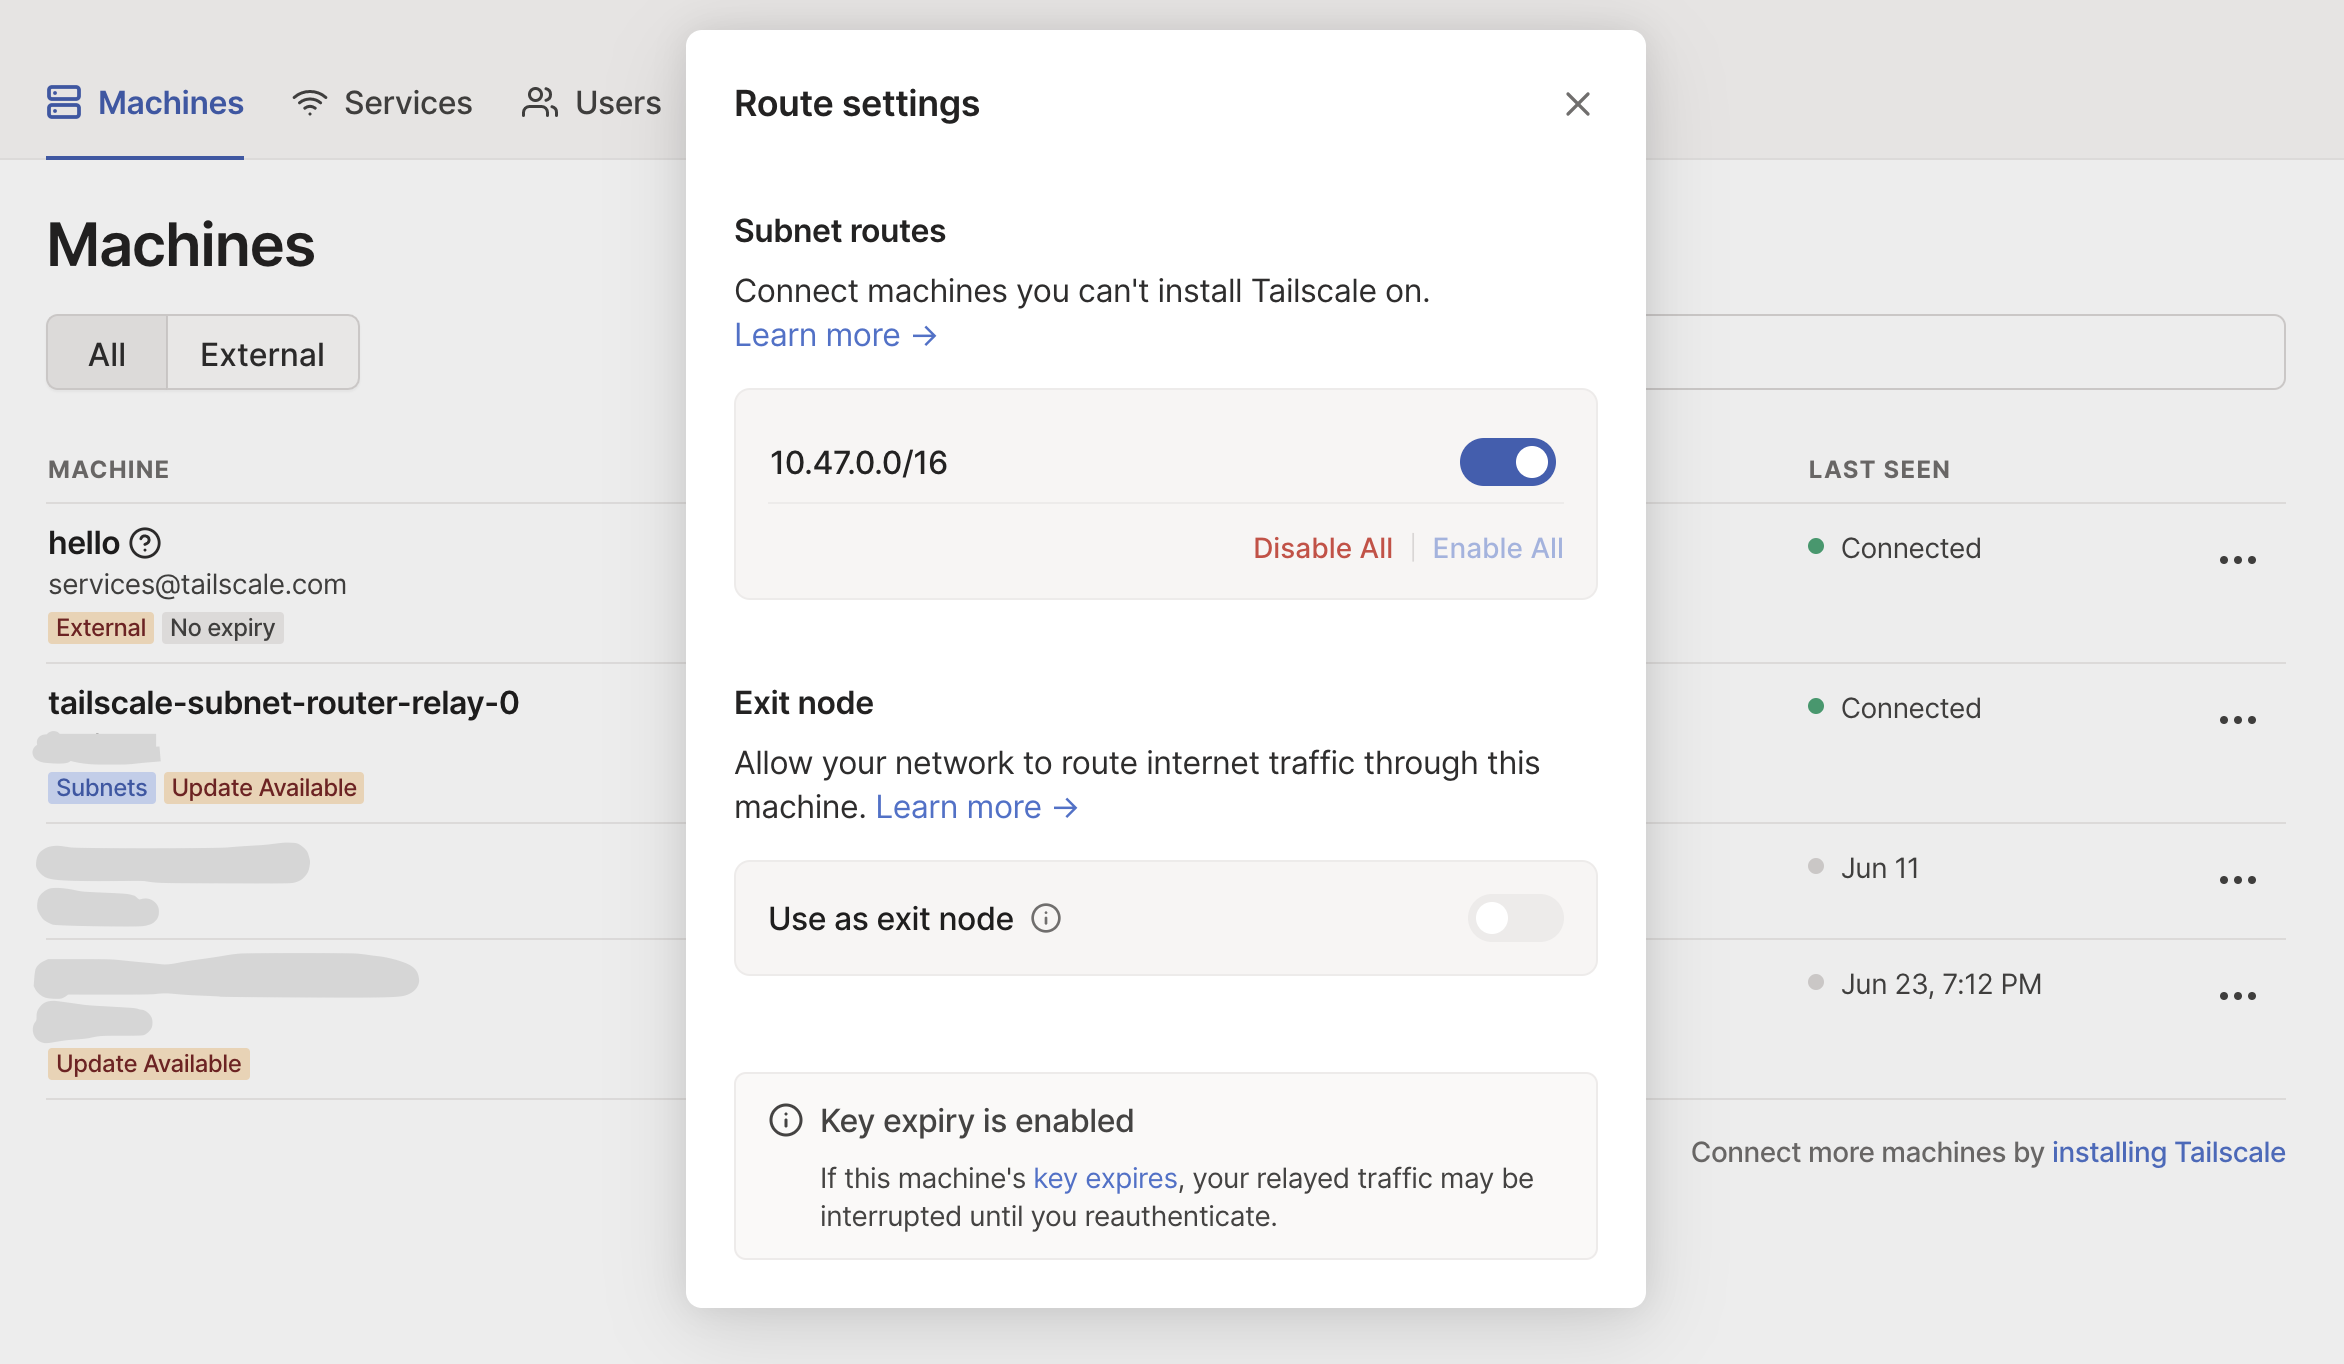Click services@tailscale.com owner text
The height and width of the screenshot is (1364, 2344).
pos(198,584)
